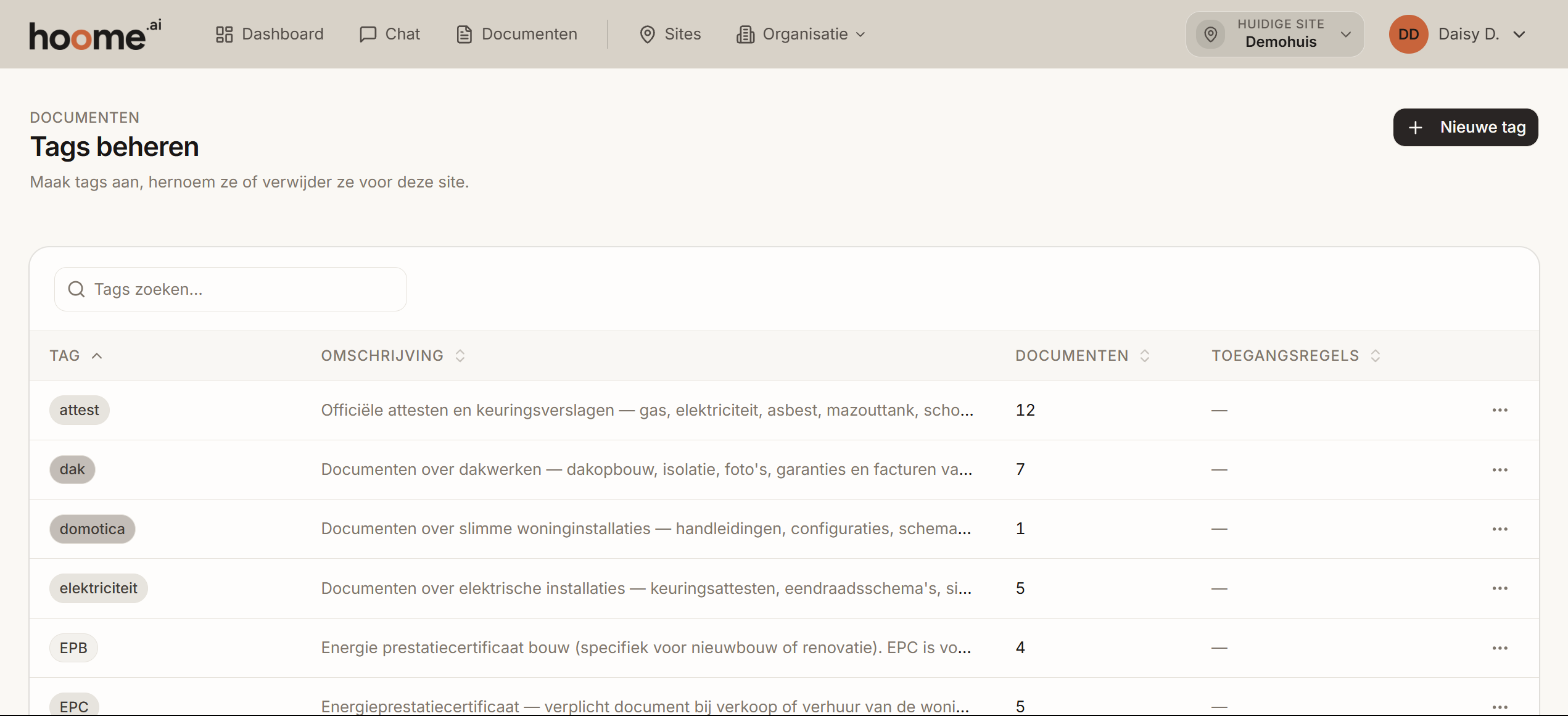Click the EPB tag badge

[x=73, y=648]
